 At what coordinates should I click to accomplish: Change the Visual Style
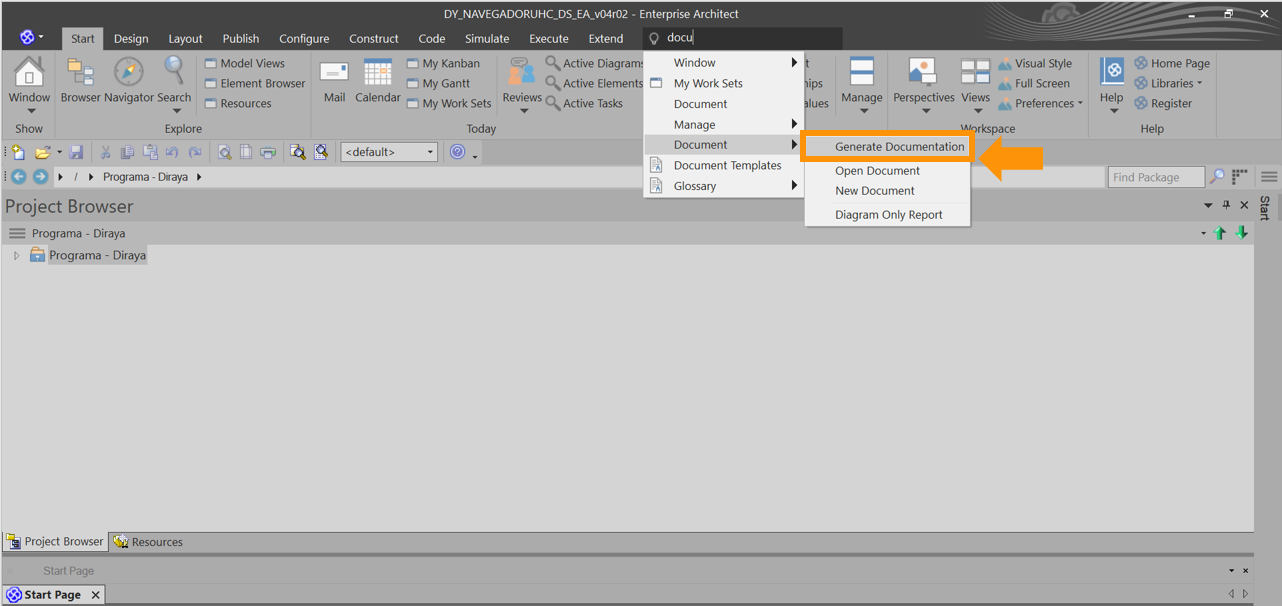click(1034, 63)
